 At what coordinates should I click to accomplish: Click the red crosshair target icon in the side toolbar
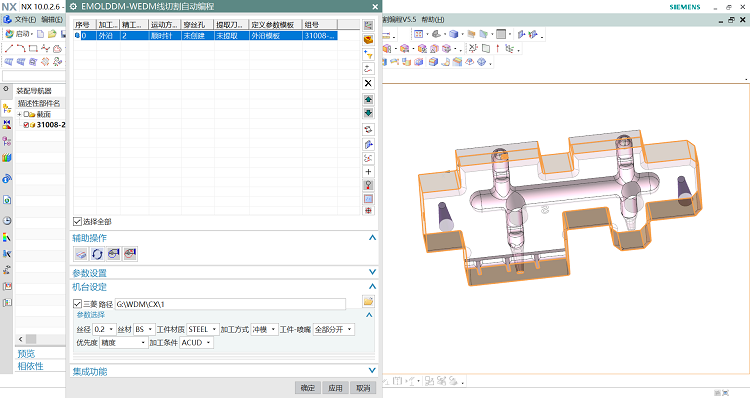368,210
